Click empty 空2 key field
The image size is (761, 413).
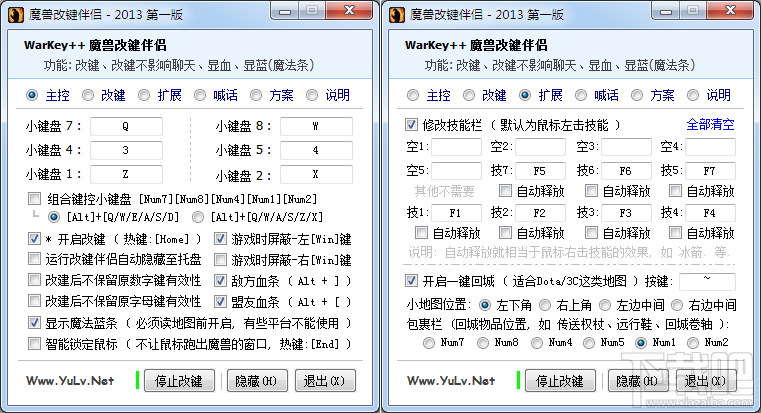(541, 147)
